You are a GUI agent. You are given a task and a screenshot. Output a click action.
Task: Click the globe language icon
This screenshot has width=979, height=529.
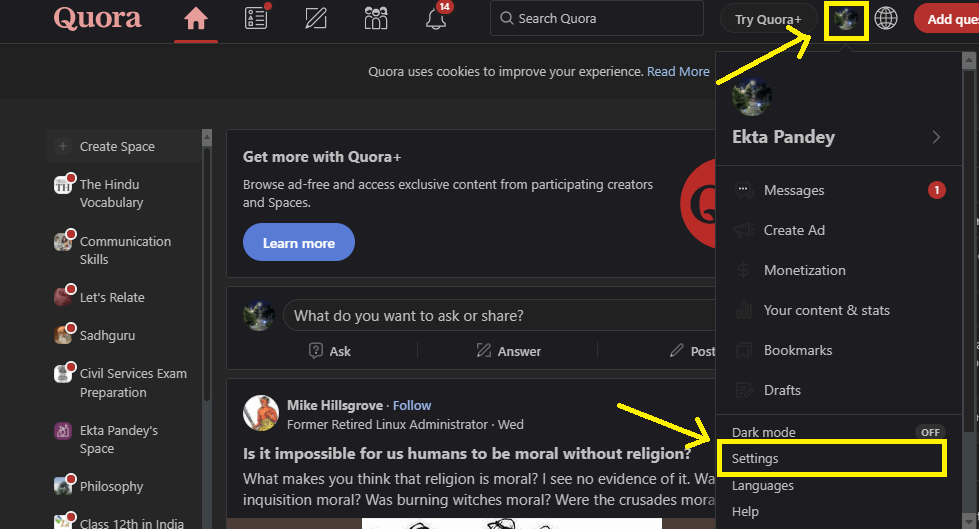tap(886, 19)
